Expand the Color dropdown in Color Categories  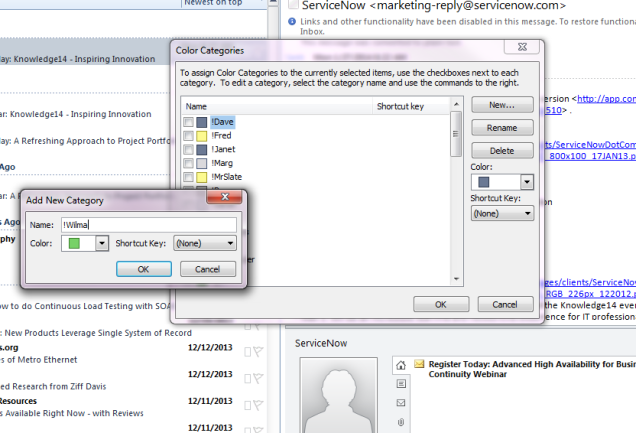coord(527,182)
